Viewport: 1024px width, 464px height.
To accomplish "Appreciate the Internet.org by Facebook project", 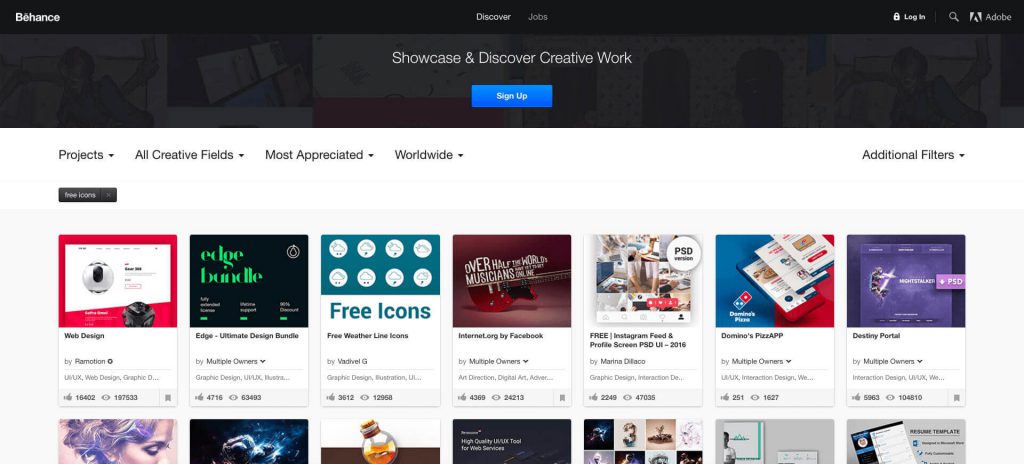I will point(462,397).
